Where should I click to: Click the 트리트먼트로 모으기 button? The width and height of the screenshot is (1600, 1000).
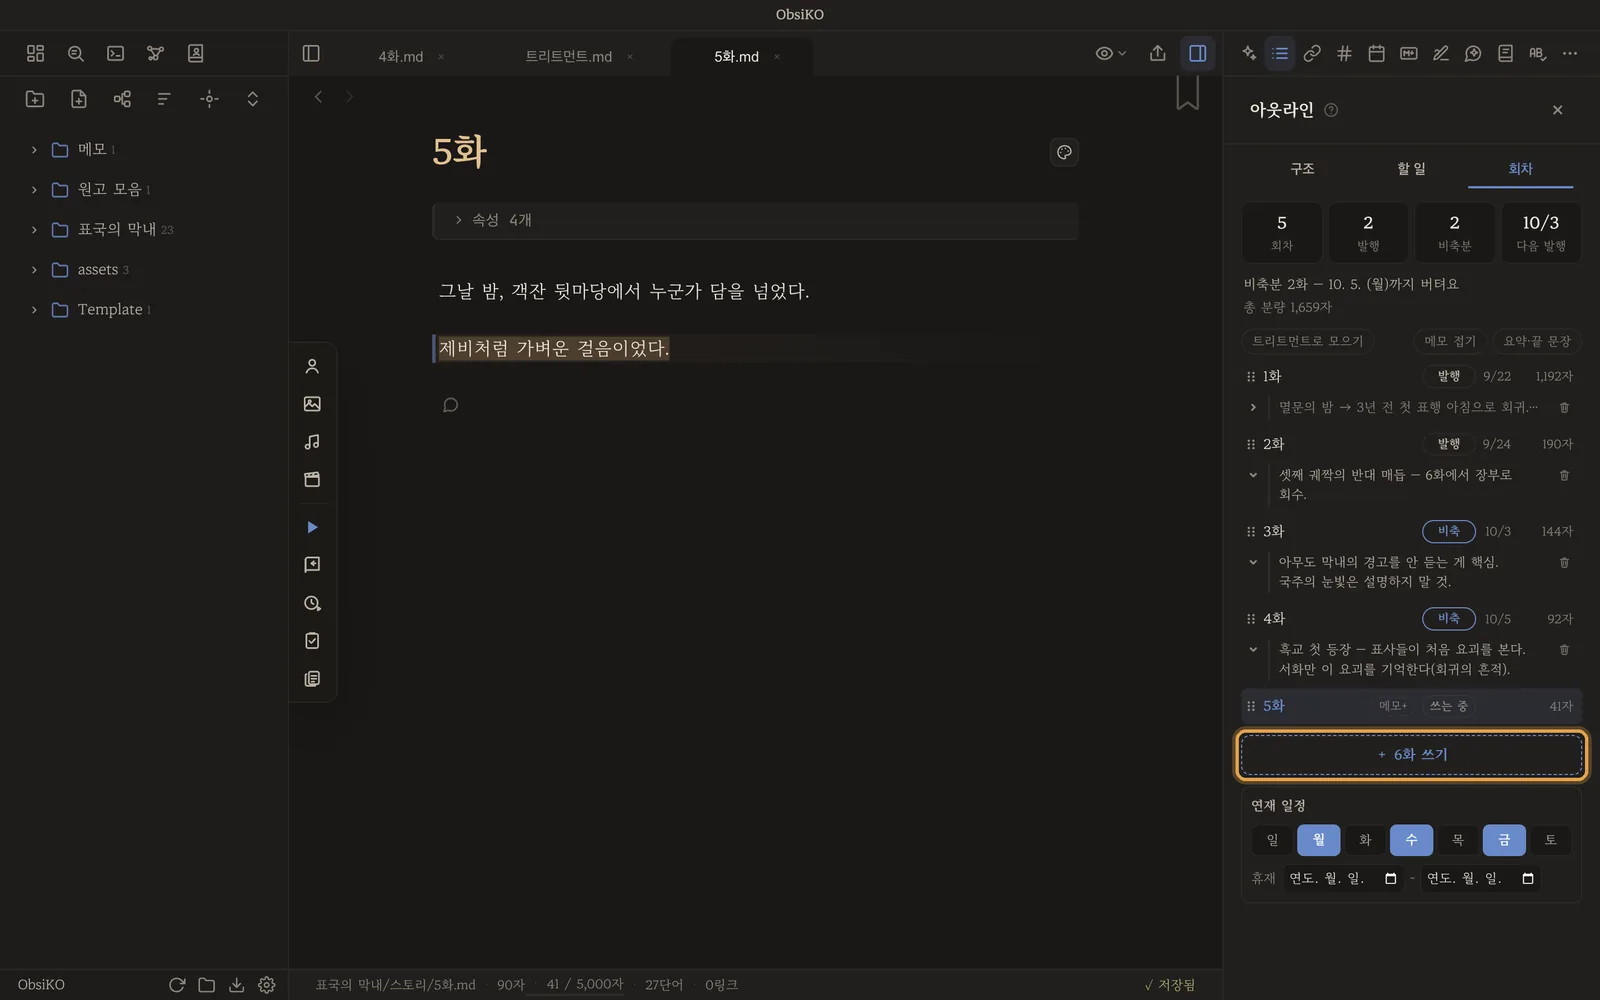pos(1308,341)
